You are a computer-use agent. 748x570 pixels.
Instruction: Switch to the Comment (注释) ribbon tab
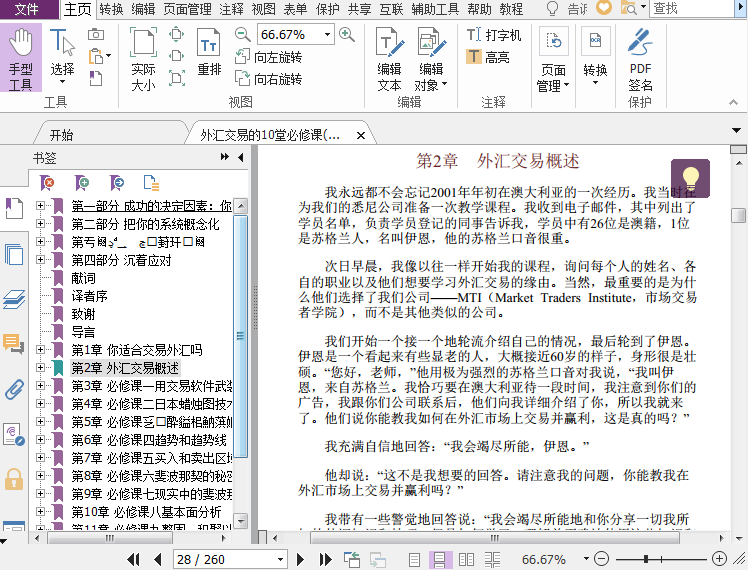click(x=231, y=9)
